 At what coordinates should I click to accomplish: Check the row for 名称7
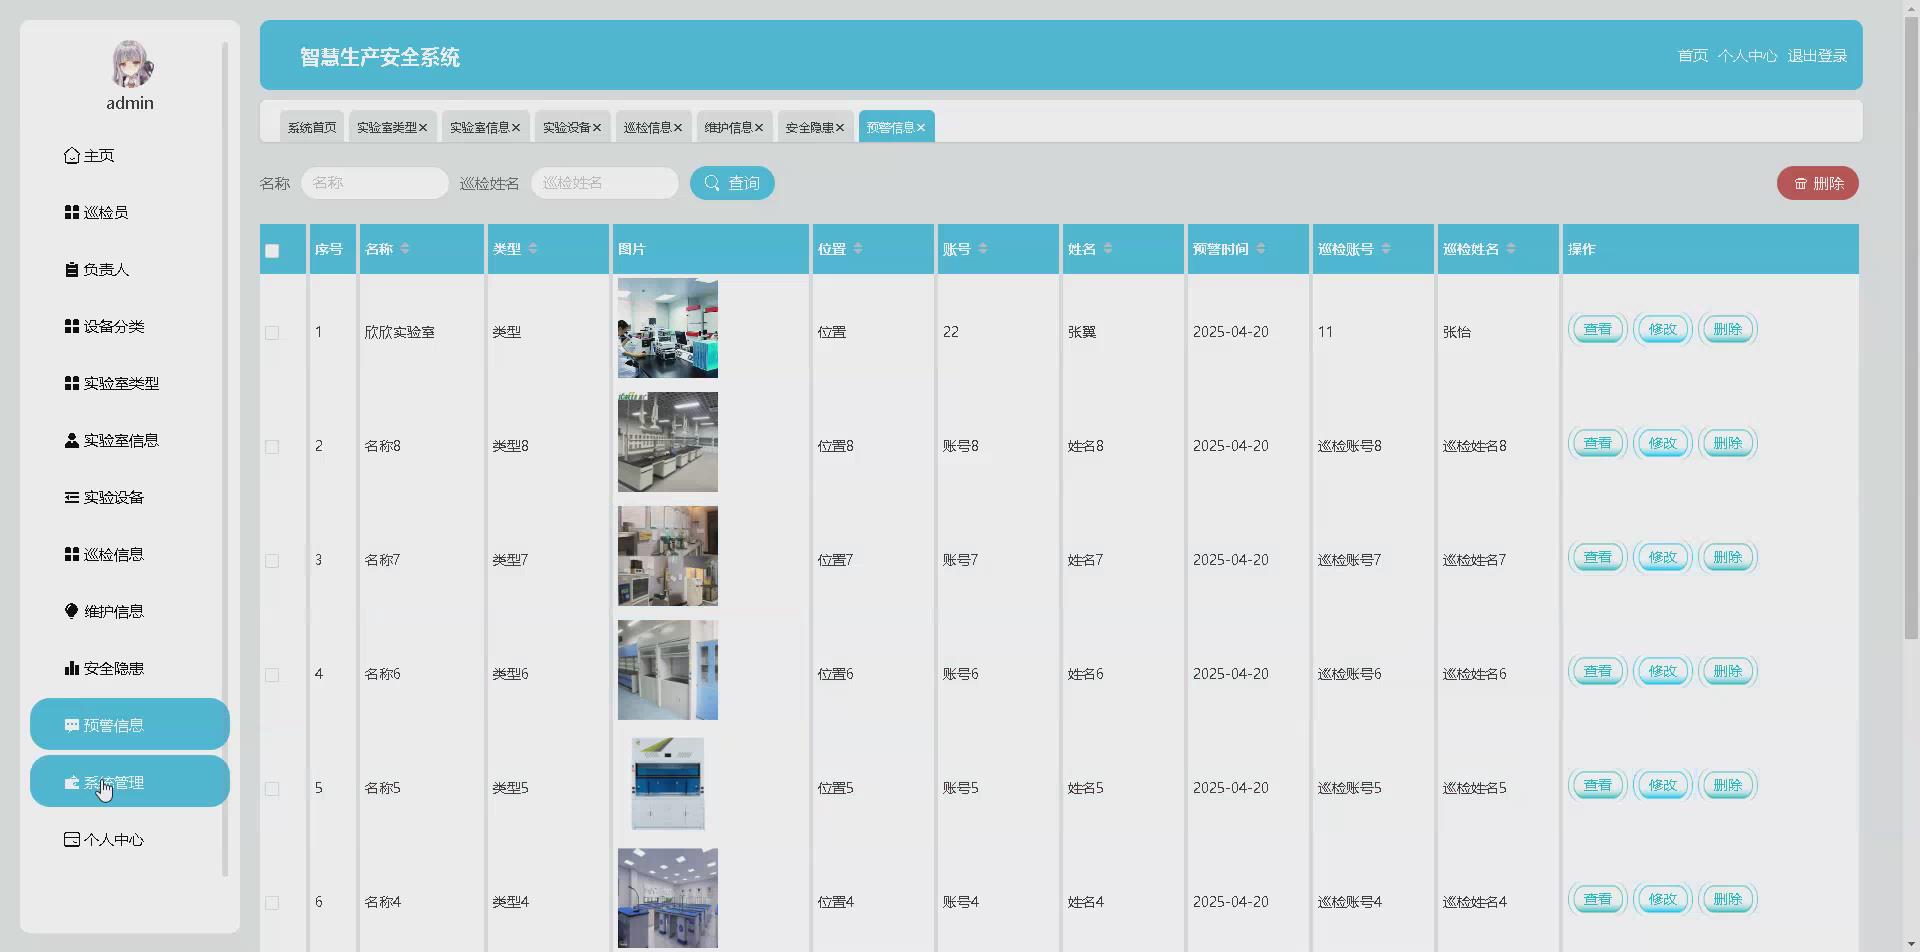pyautogui.click(x=272, y=561)
